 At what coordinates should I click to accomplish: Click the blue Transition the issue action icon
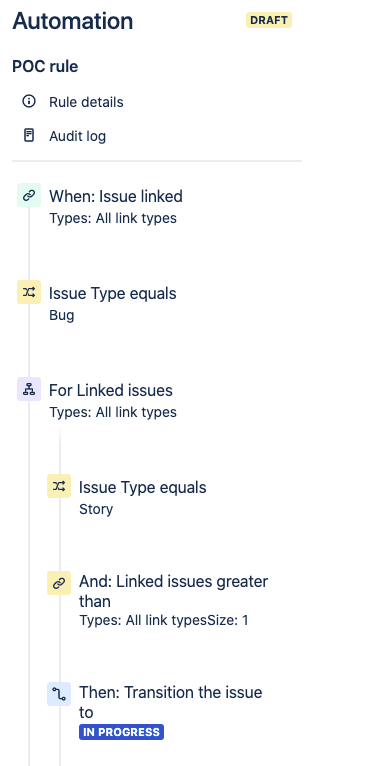coord(59,694)
